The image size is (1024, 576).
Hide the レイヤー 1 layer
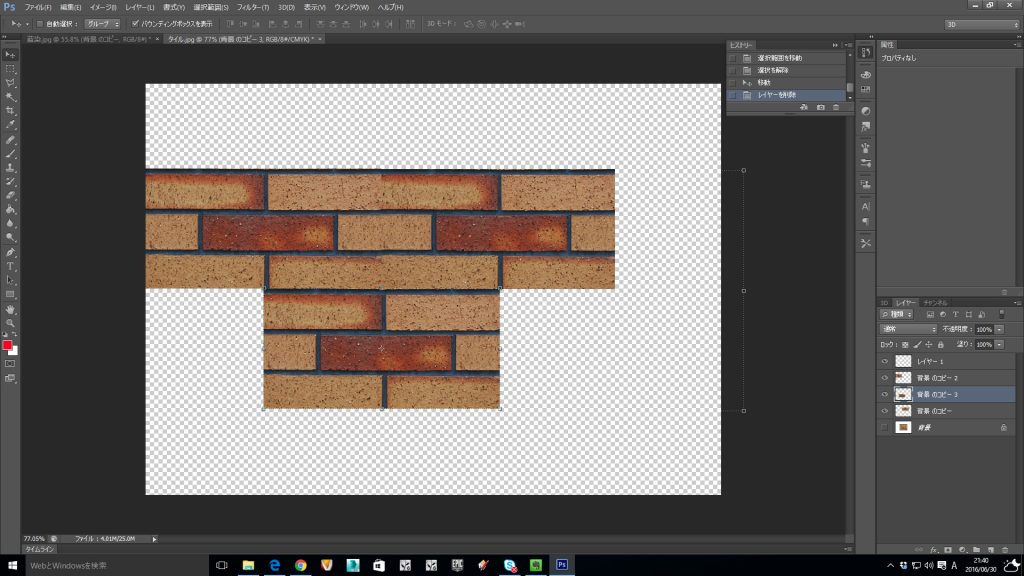tap(884, 361)
